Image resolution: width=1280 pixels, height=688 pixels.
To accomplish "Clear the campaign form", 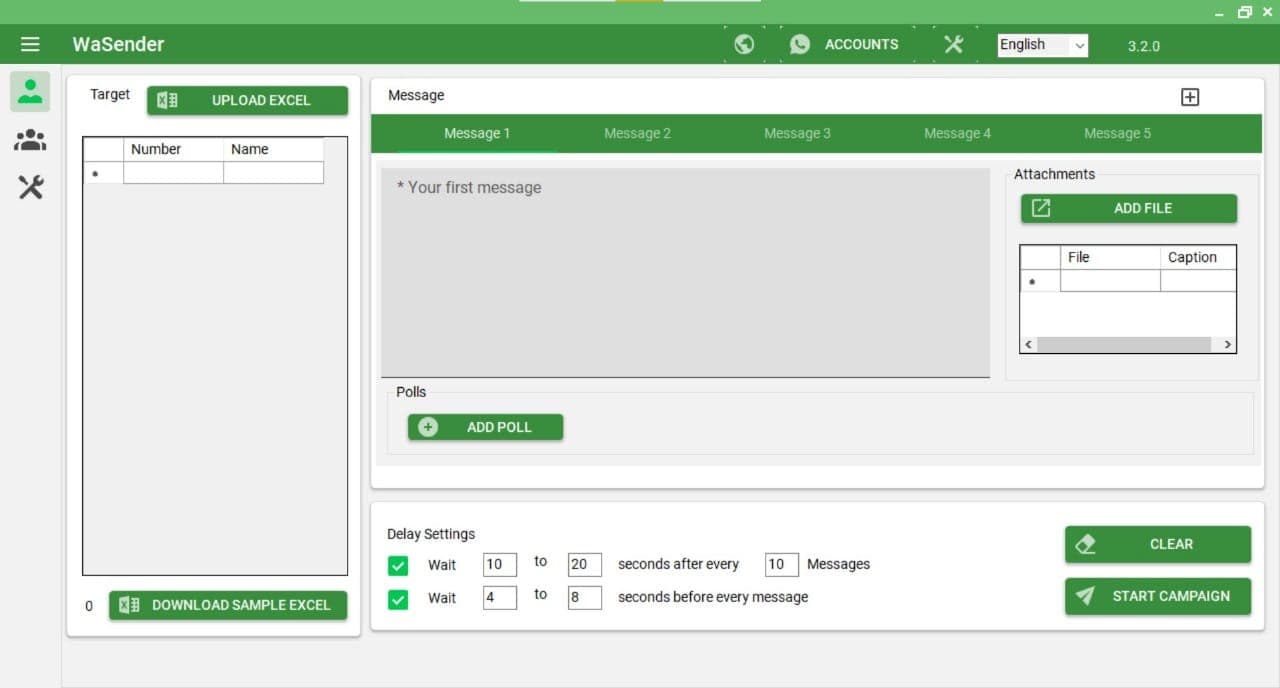I will (x=1157, y=544).
